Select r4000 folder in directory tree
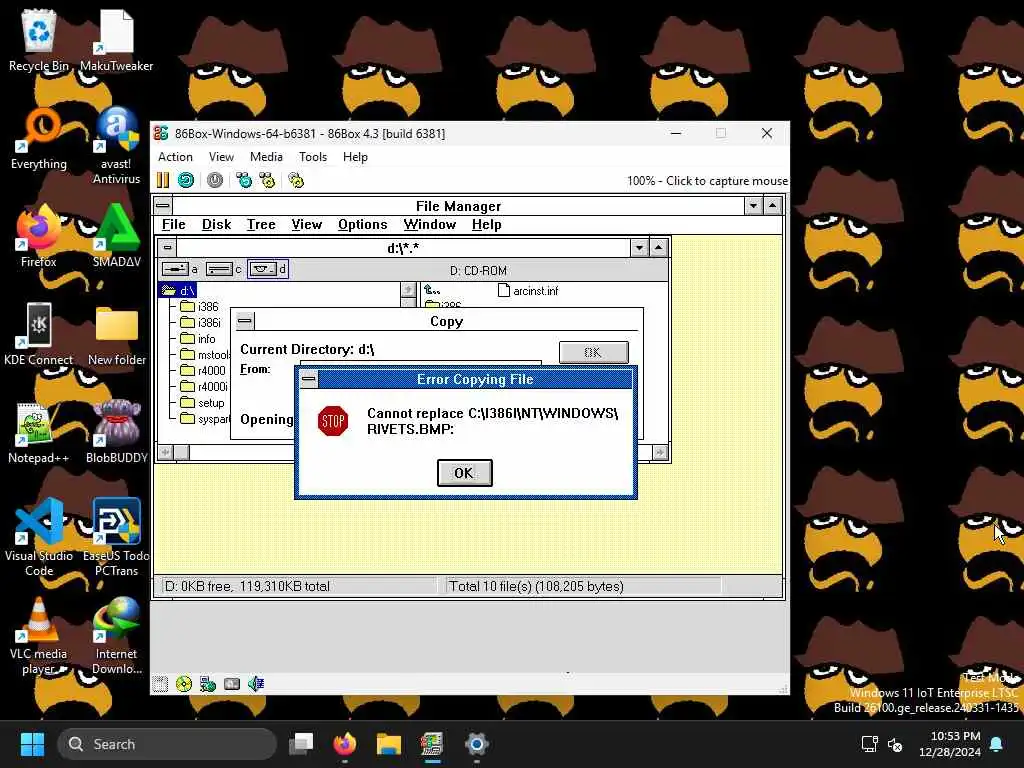 202,370
